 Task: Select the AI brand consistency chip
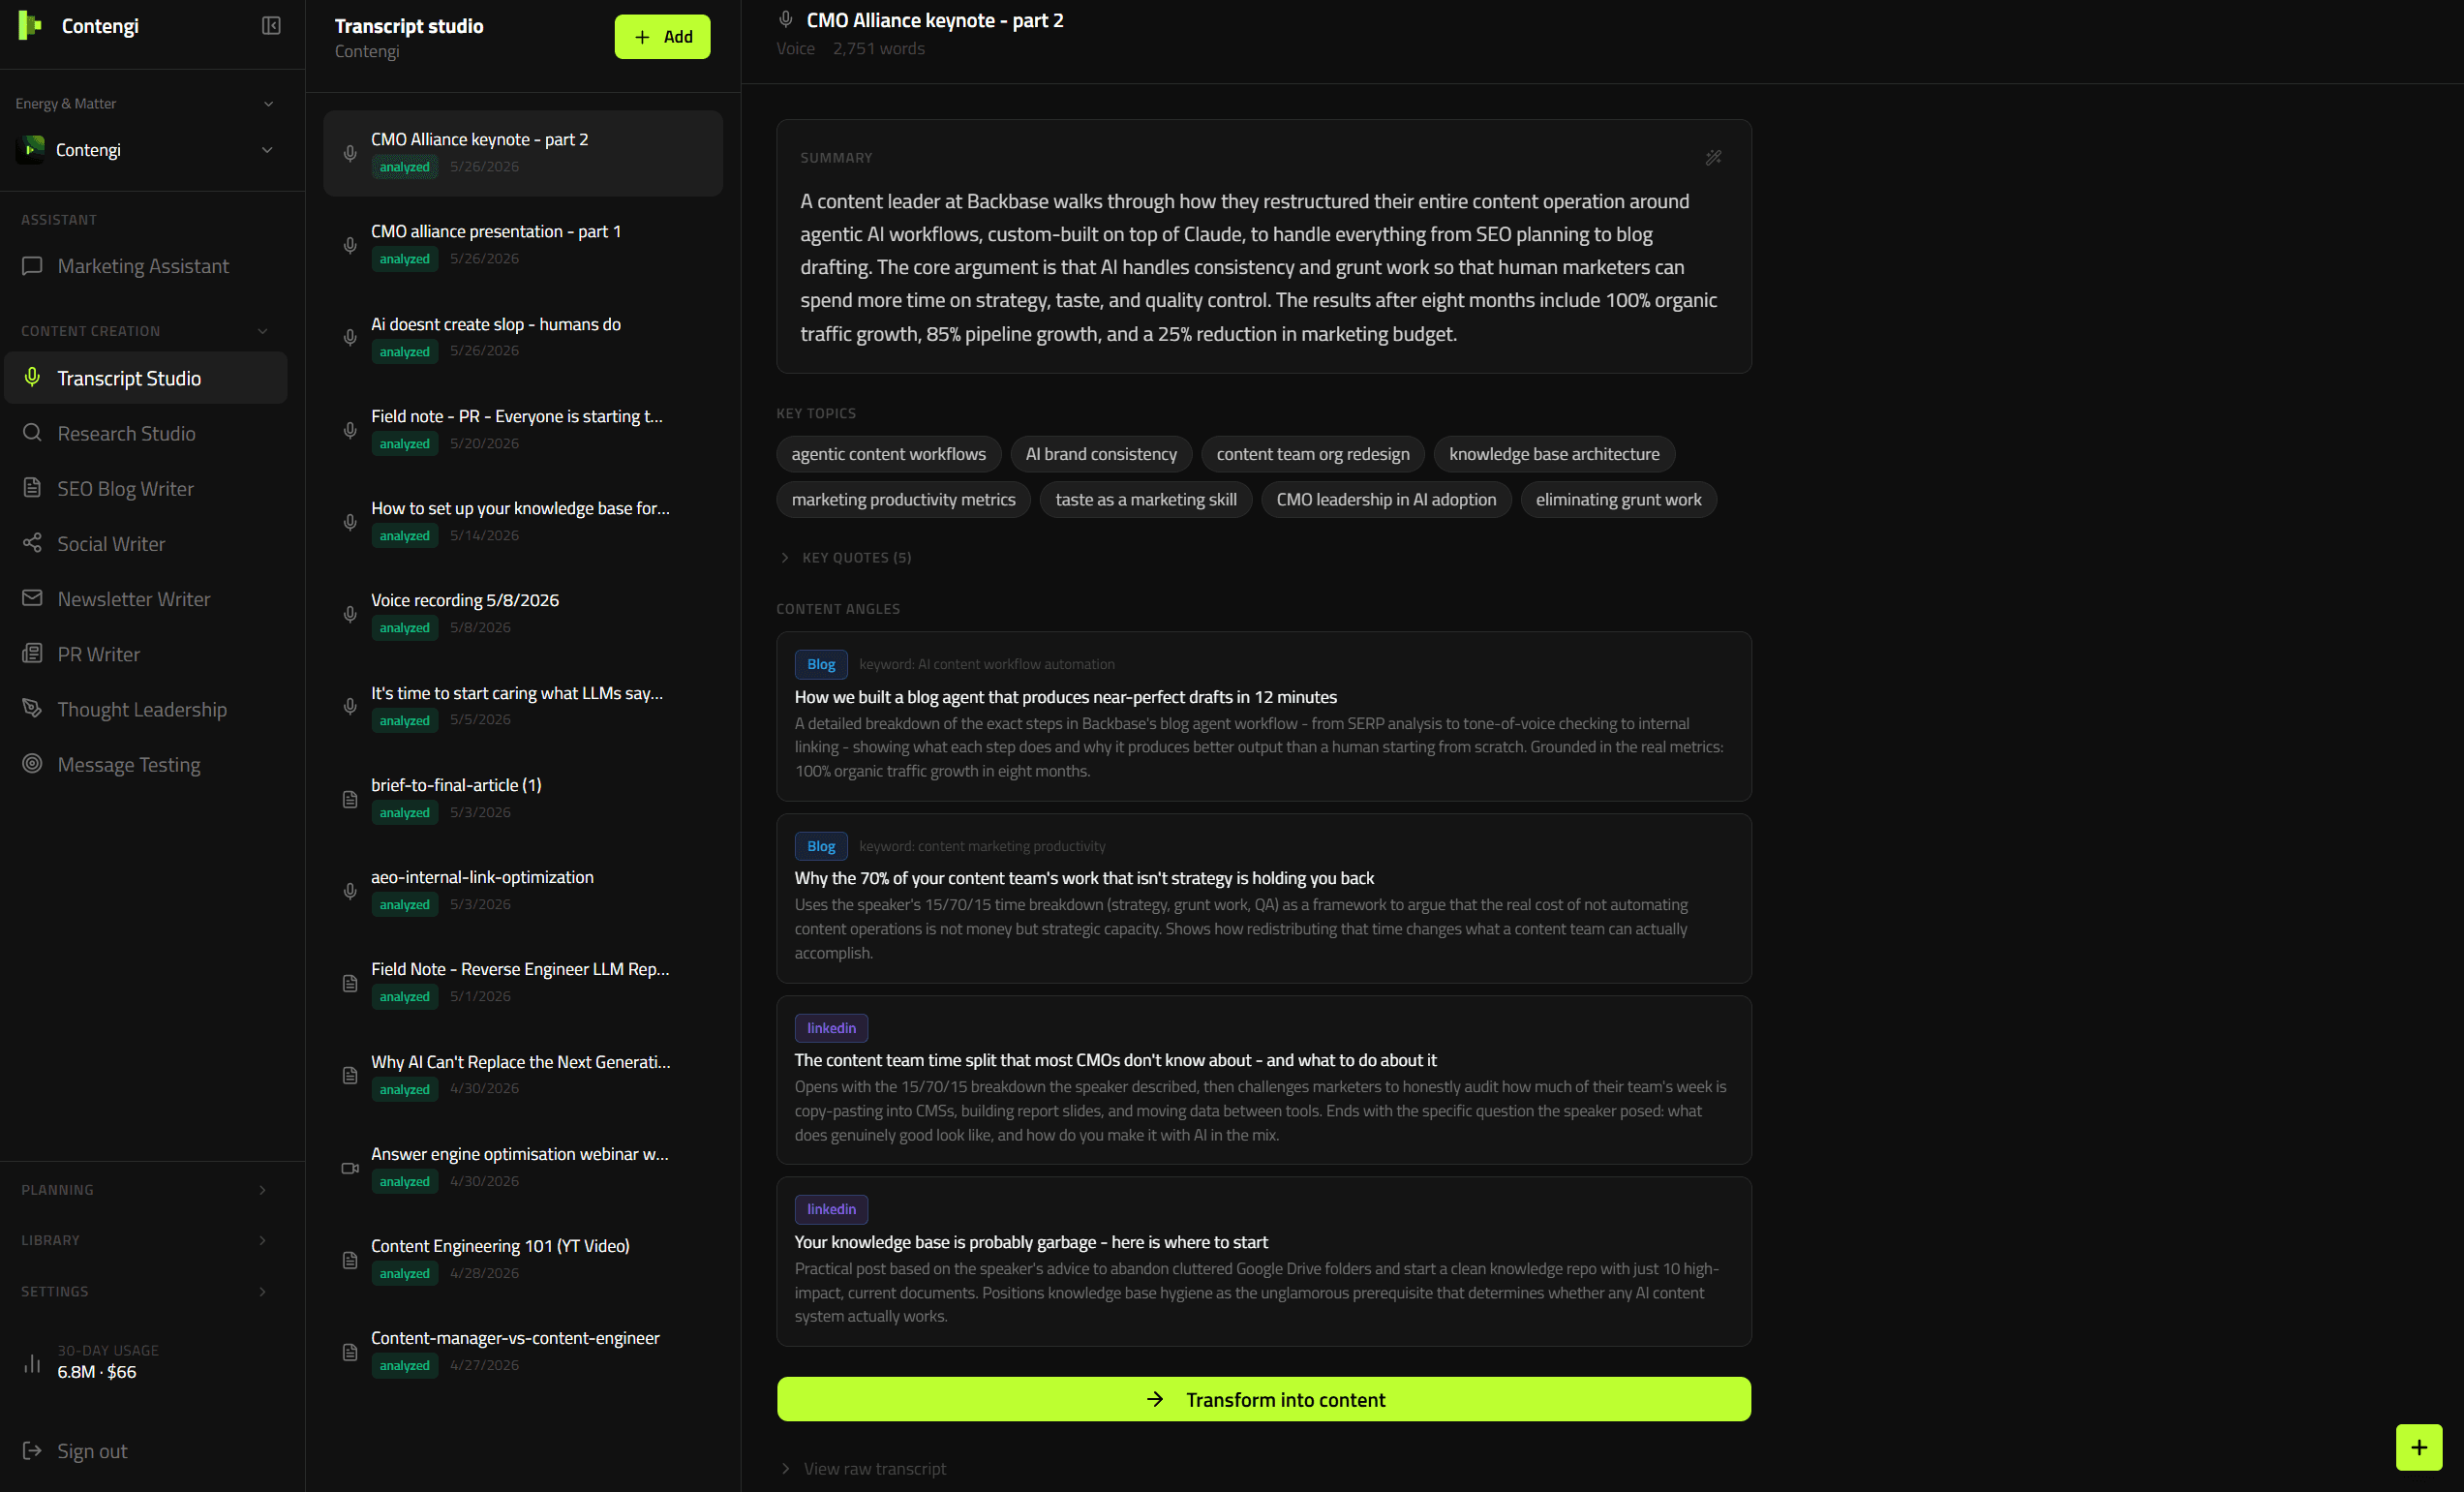coord(1101,454)
